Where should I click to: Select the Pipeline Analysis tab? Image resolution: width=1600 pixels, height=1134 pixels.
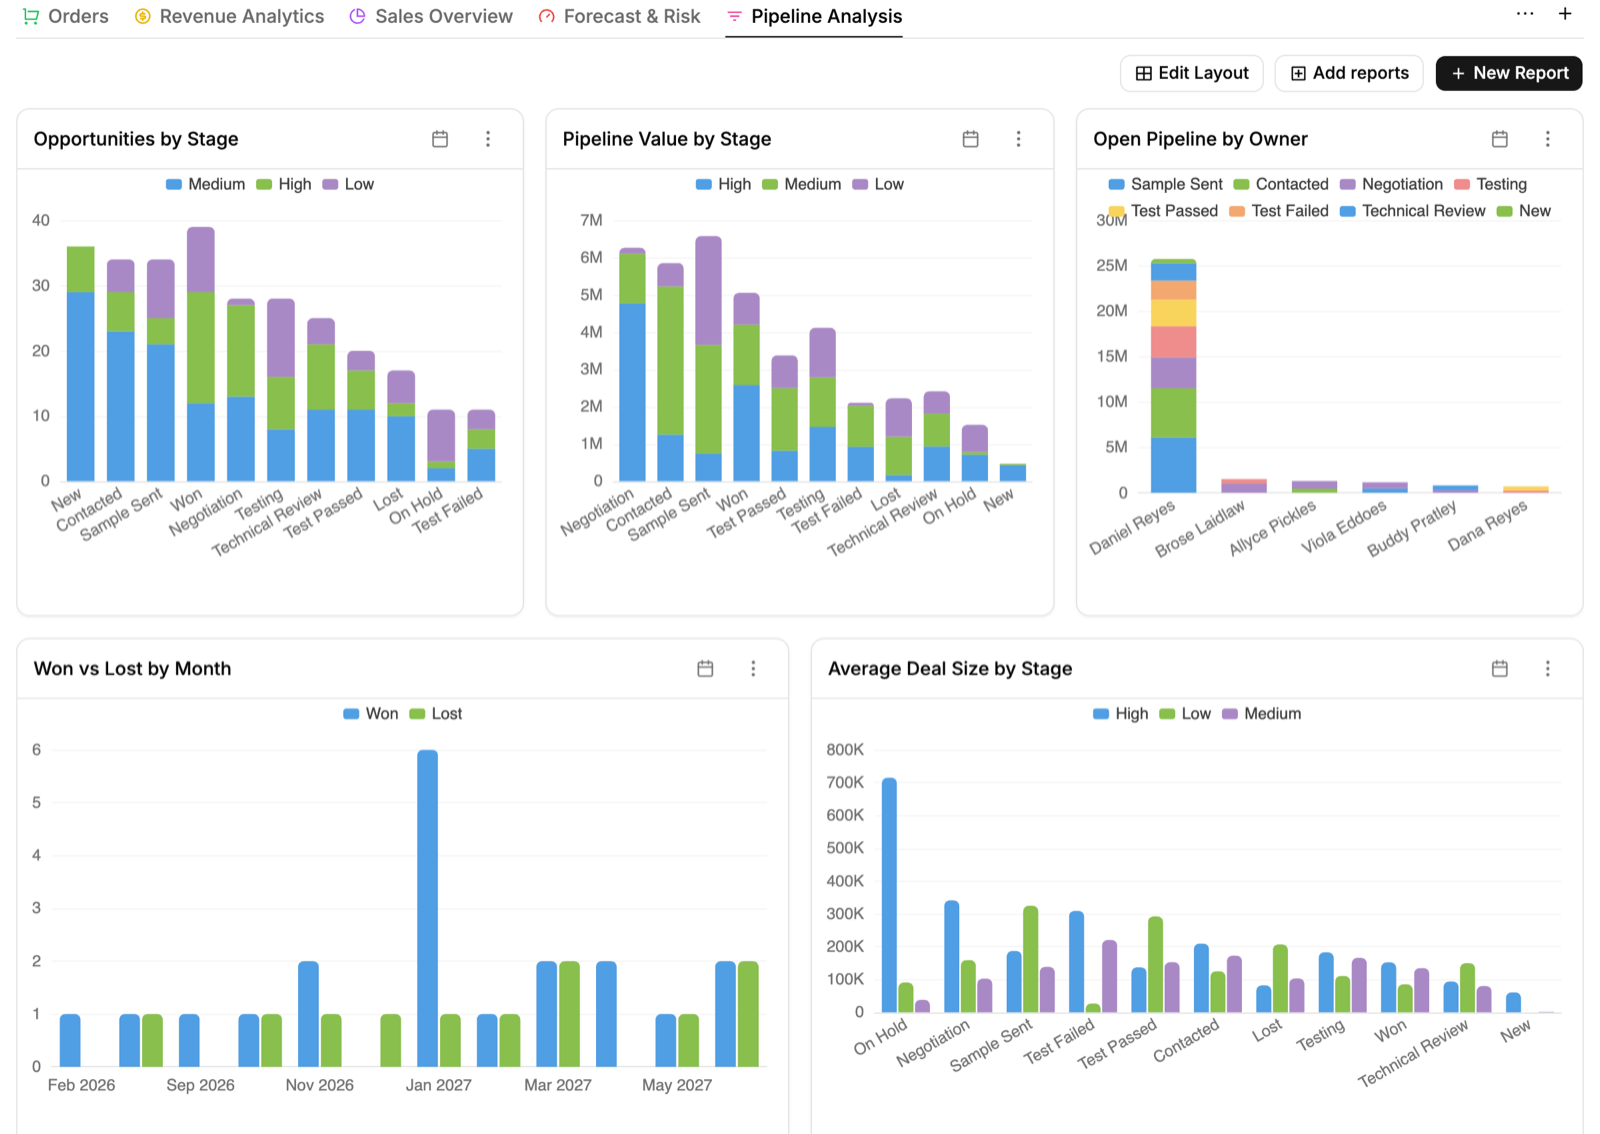tap(814, 16)
